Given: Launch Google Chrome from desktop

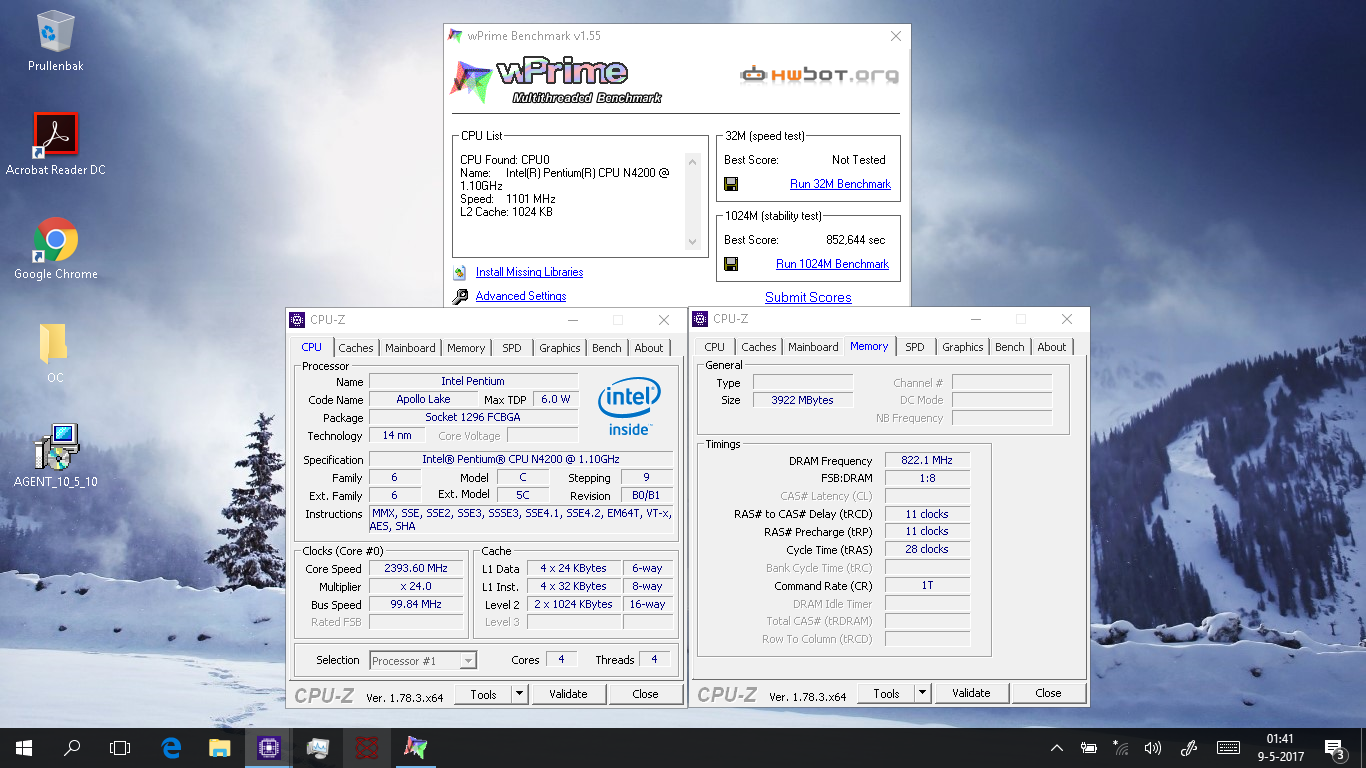Looking at the screenshot, I should (55, 248).
